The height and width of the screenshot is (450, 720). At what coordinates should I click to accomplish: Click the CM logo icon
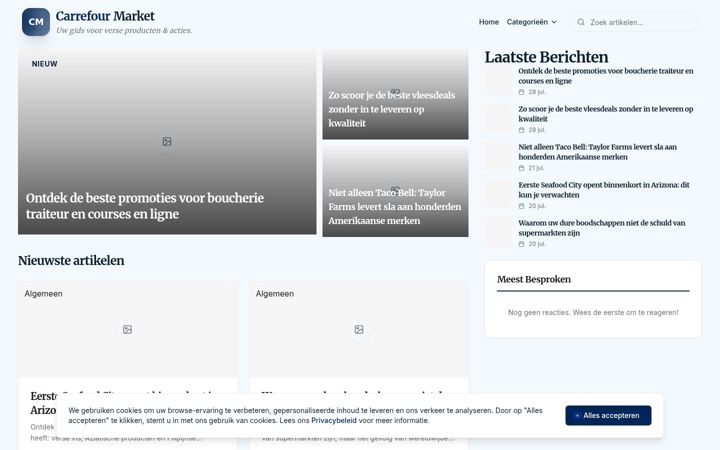pos(36,22)
